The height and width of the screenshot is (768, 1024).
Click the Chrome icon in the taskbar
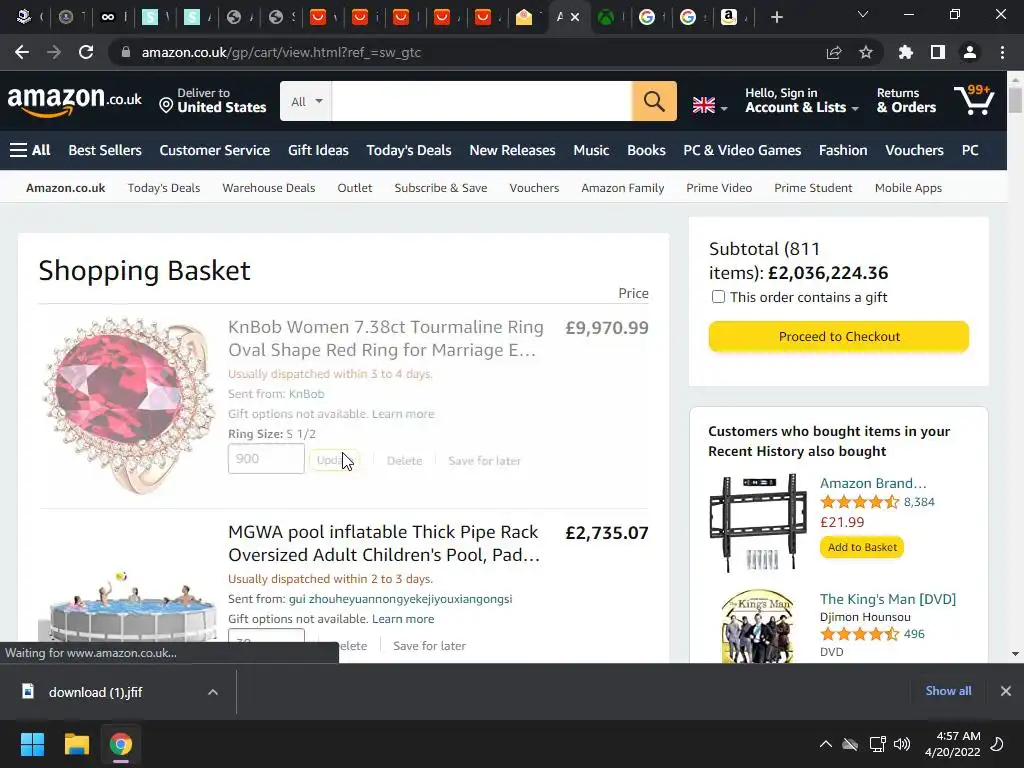[x=120, y=744]
